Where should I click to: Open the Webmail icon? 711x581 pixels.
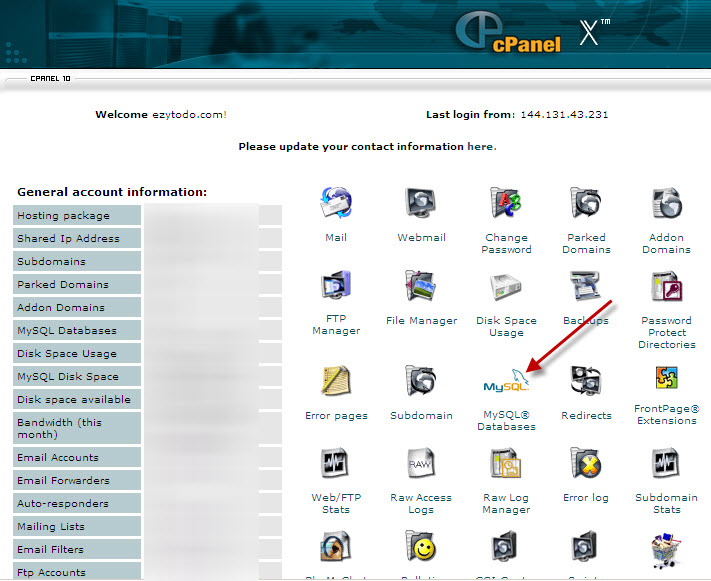click(421, 205)
